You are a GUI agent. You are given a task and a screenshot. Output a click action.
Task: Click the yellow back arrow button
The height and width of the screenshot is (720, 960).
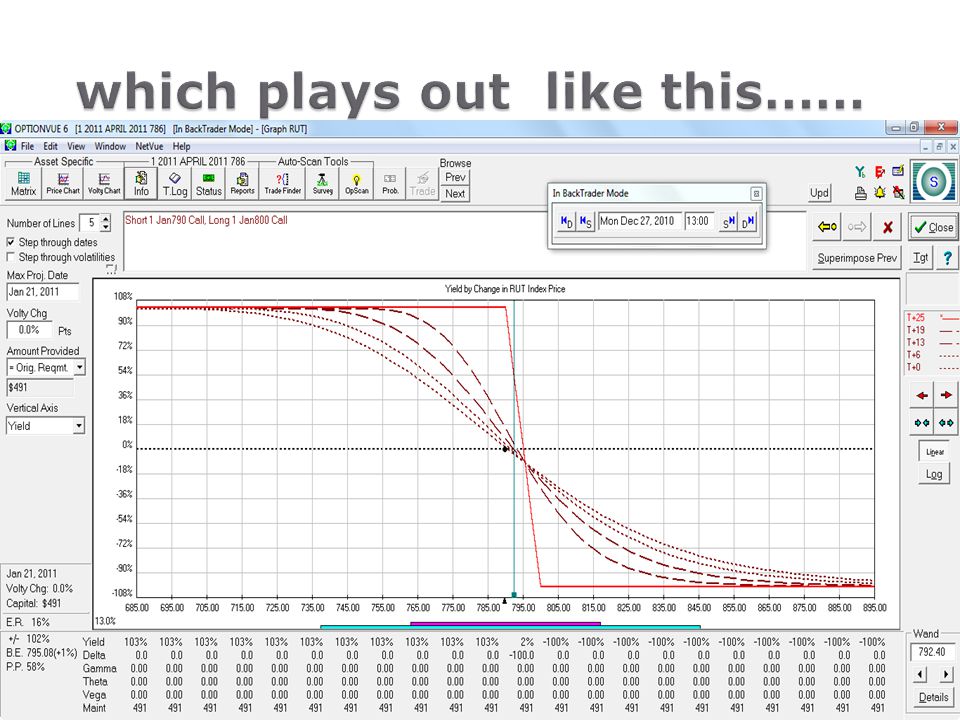pyautogui.click(x=827, y=227)
